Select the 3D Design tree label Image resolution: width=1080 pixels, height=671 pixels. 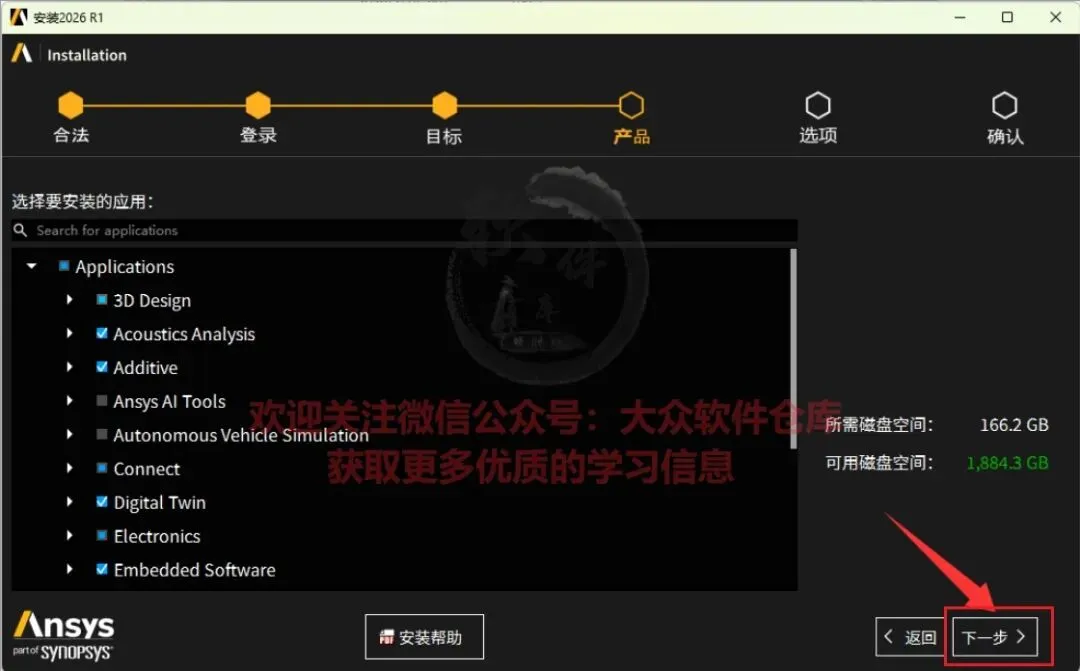[x=152, y=301]
